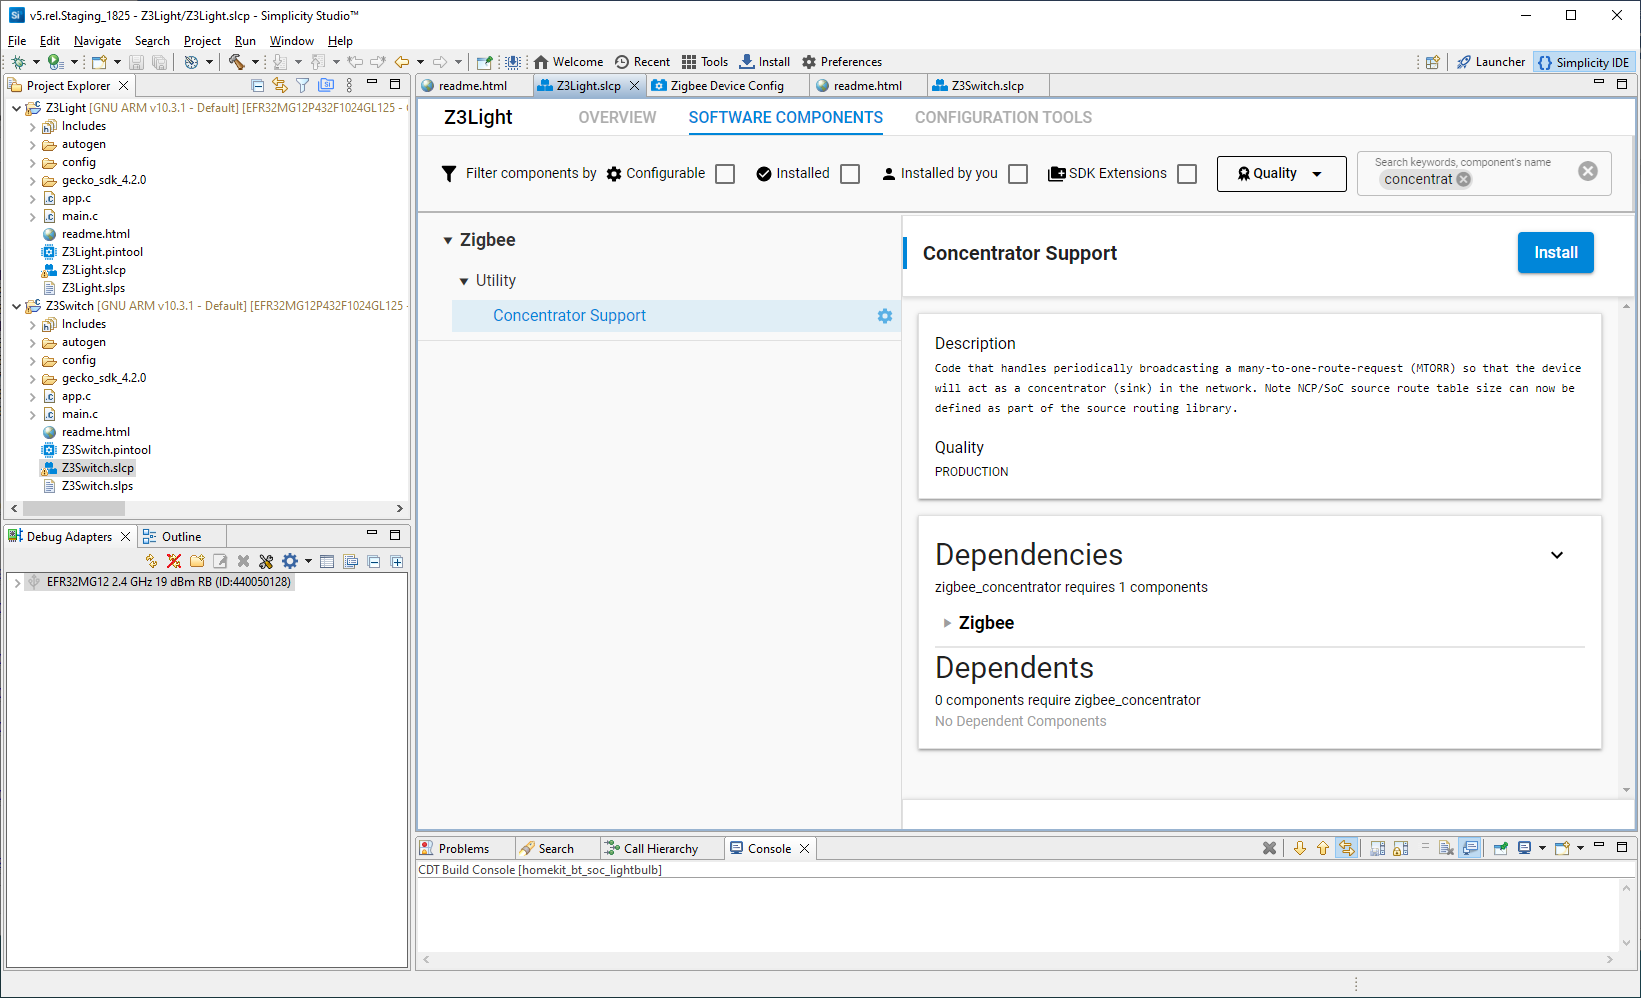
Task: Click the Concentrator Support gear configure icon
Action: tap(884, 316)
